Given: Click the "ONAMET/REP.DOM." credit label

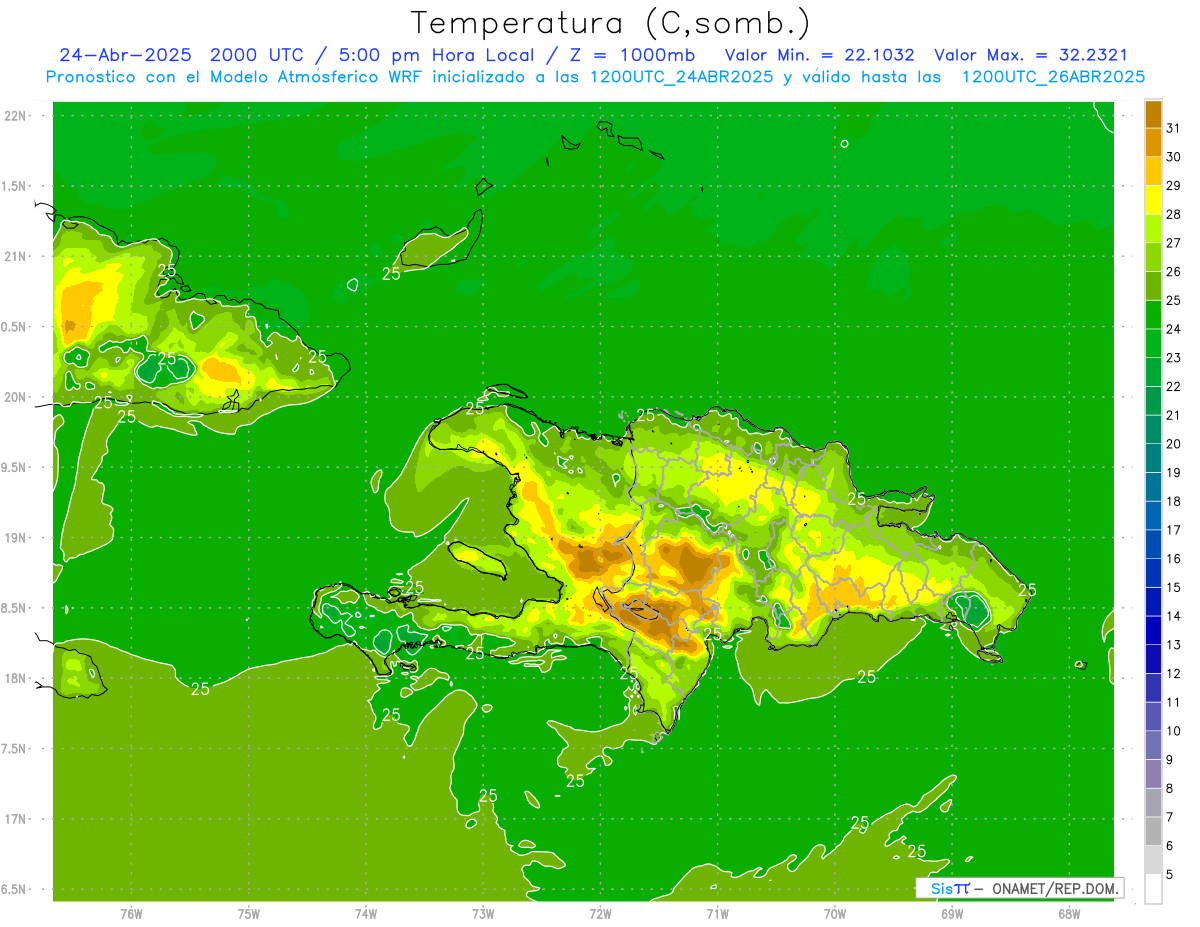Looking at the screenshot, I should (1054, 888).
